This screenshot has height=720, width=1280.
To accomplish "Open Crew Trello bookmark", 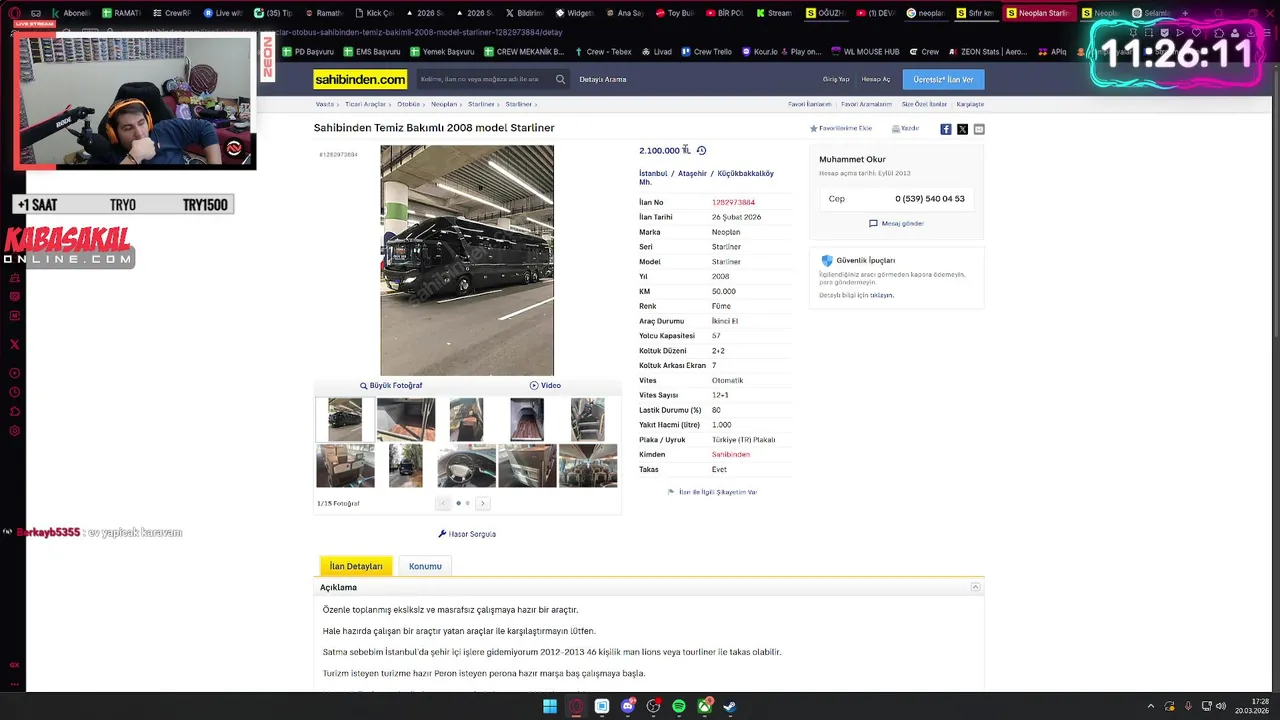I will tap(706, 51).
